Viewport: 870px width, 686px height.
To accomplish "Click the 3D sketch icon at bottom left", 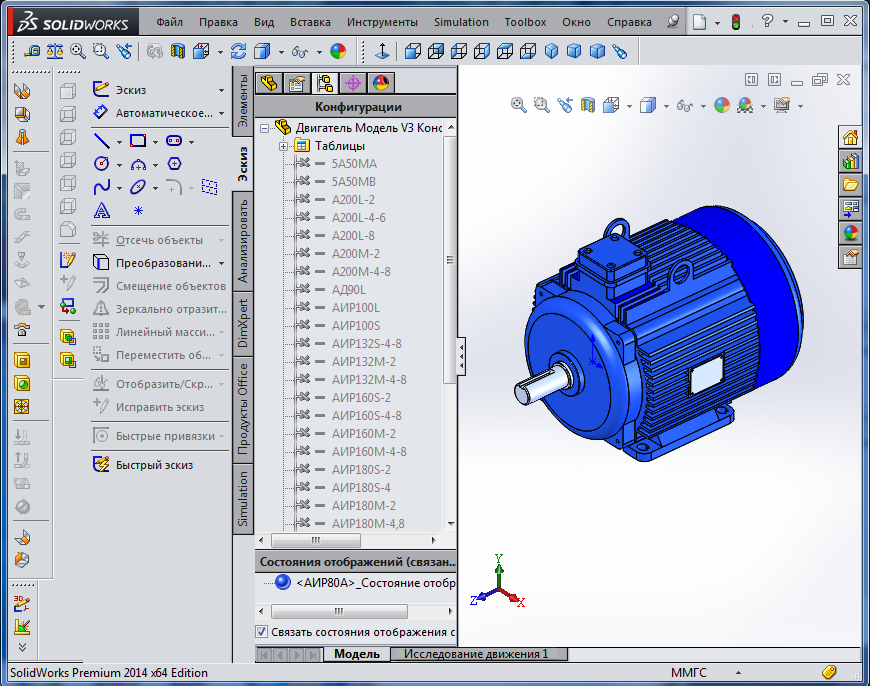I will pyautogui.click(x=22, y=603).
